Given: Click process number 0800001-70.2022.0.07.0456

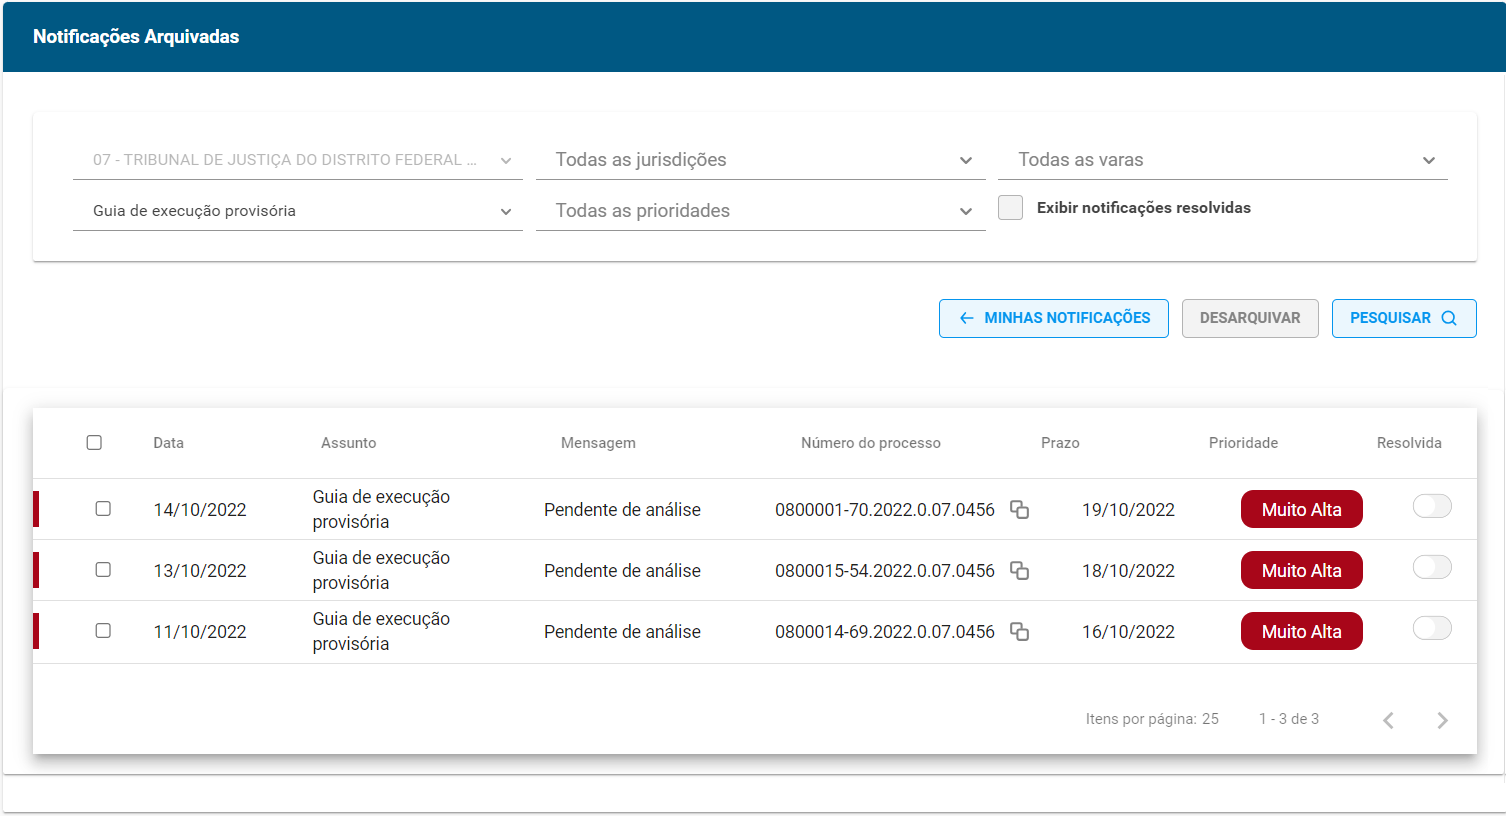Looking at the screenshot, I should pos(885,510).
